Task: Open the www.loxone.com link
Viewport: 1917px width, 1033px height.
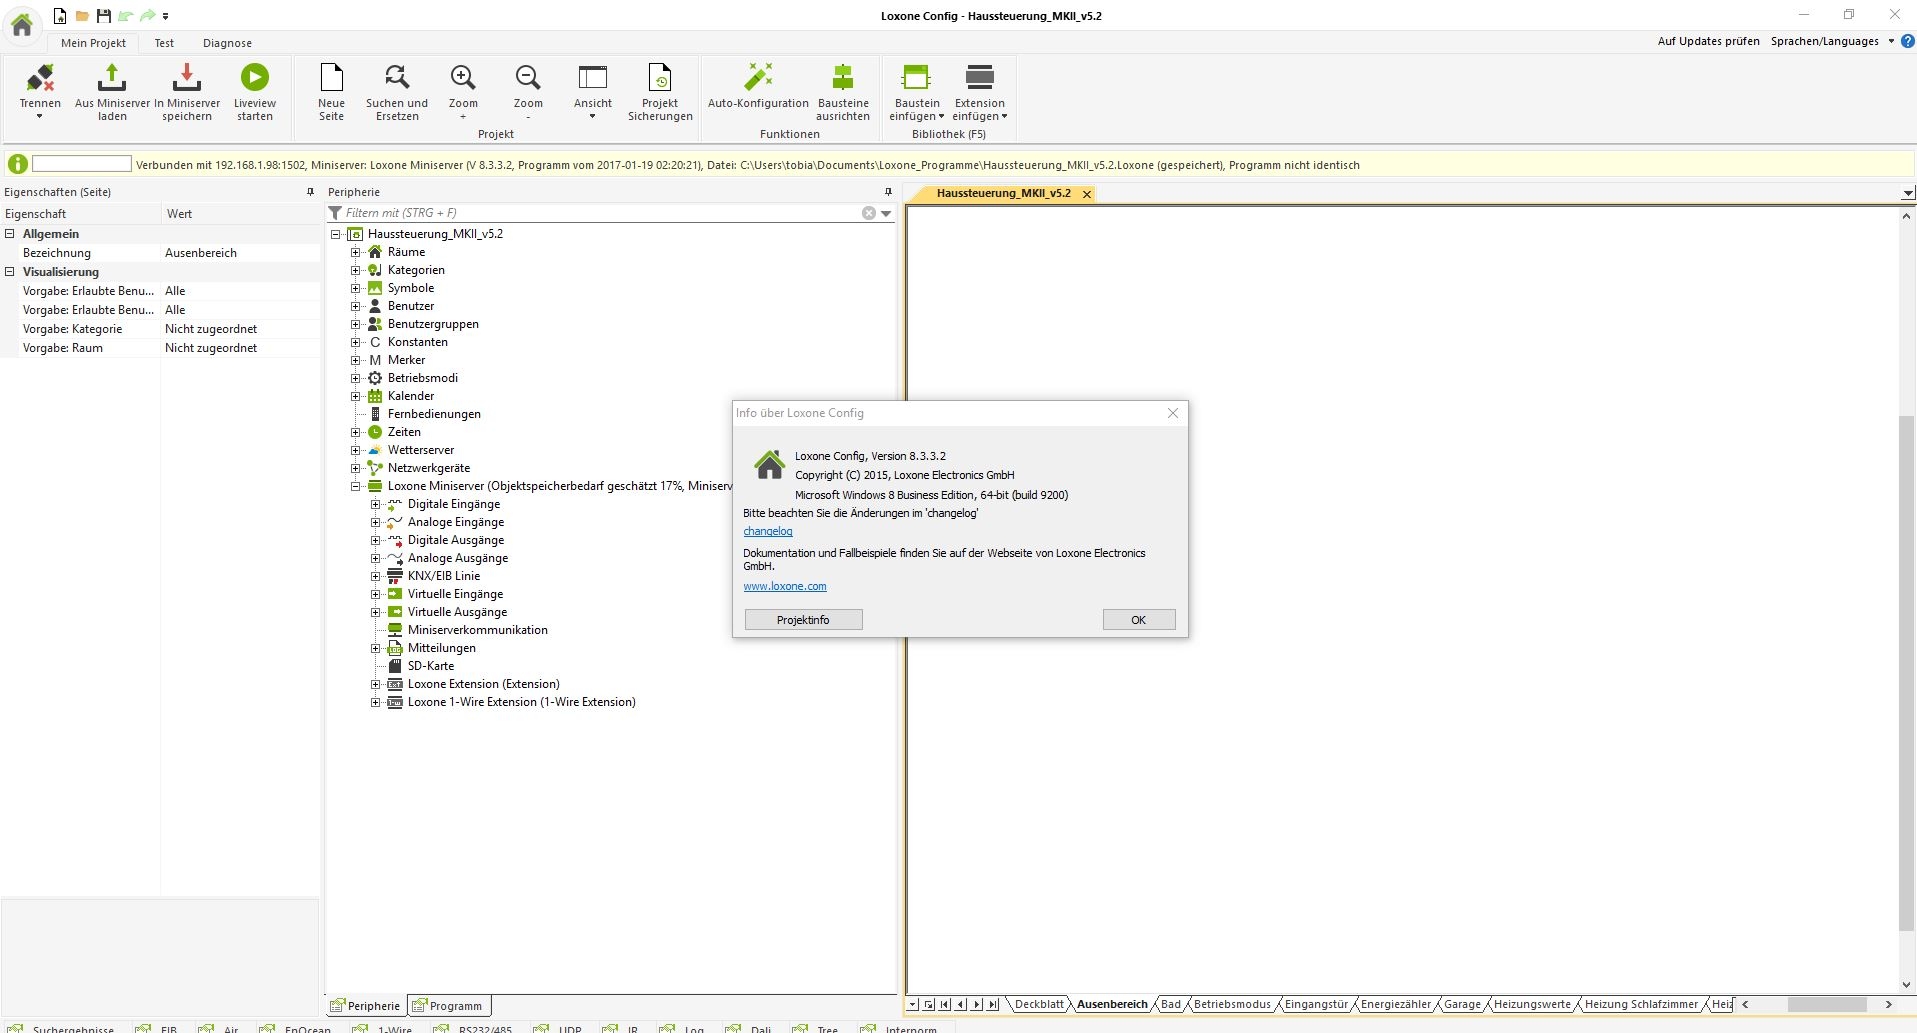Action: pos(785,586)
